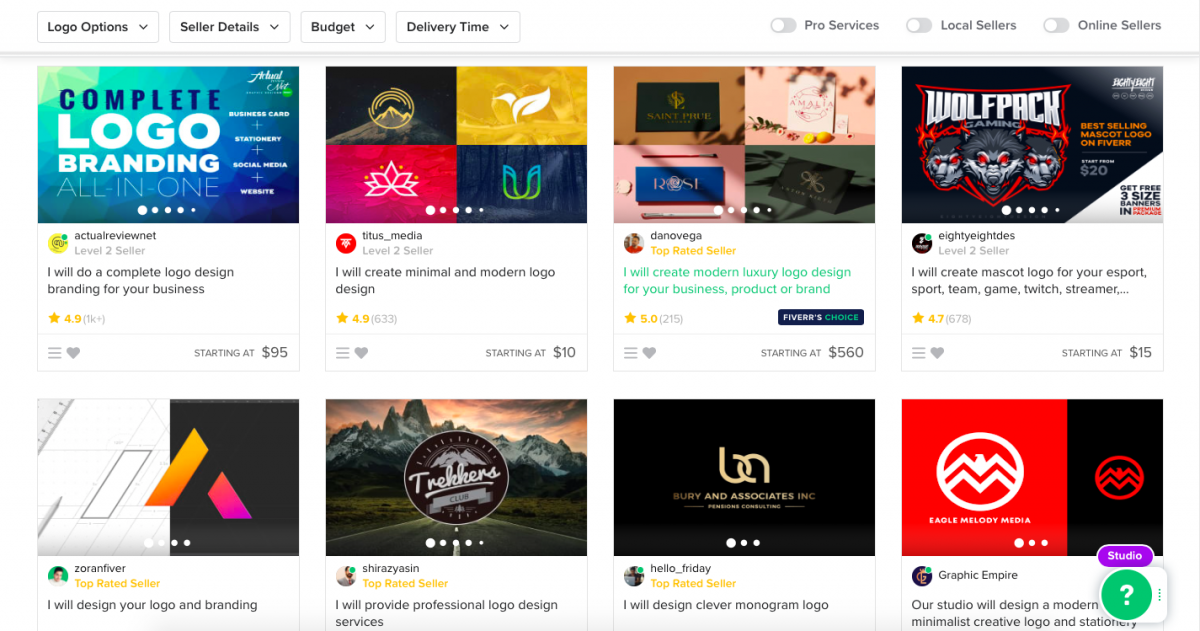Visit seller name hello_friday
This screenshot has height=631, width=1200.
click(680, 569)
